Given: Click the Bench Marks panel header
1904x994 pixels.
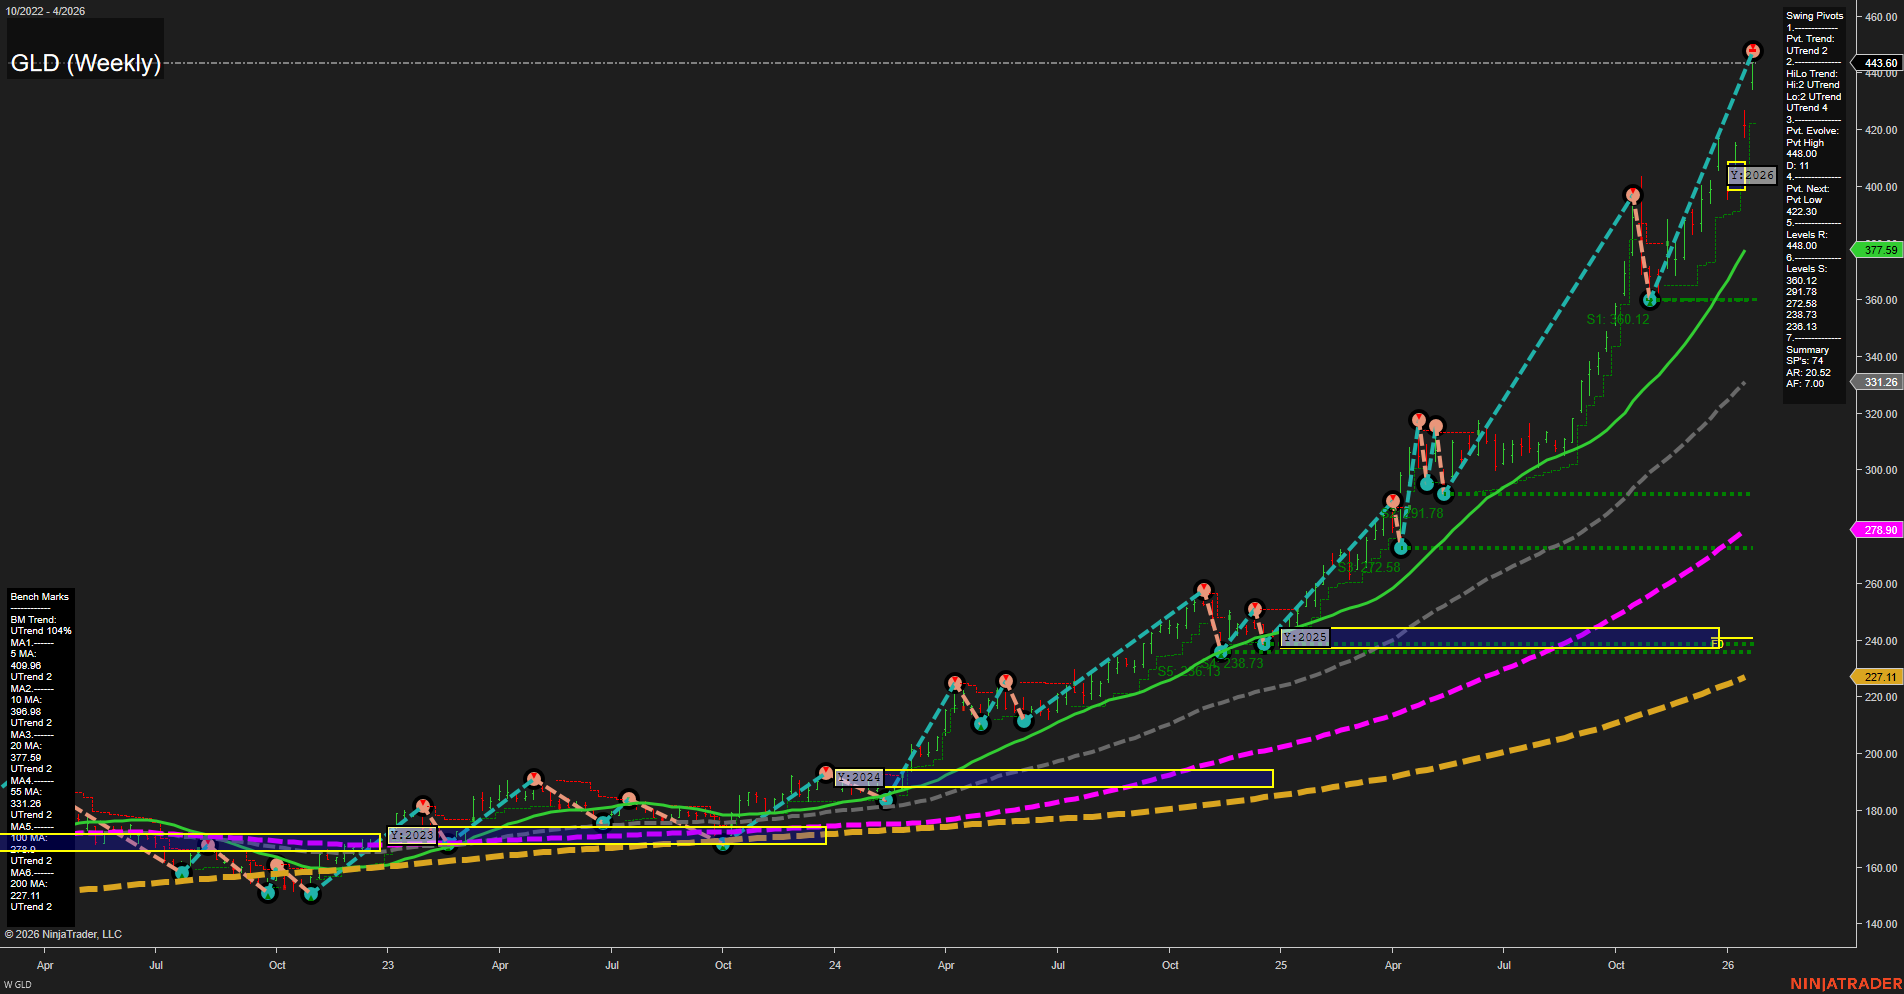Looking at the screenshot, I should [x=38, y=596].
